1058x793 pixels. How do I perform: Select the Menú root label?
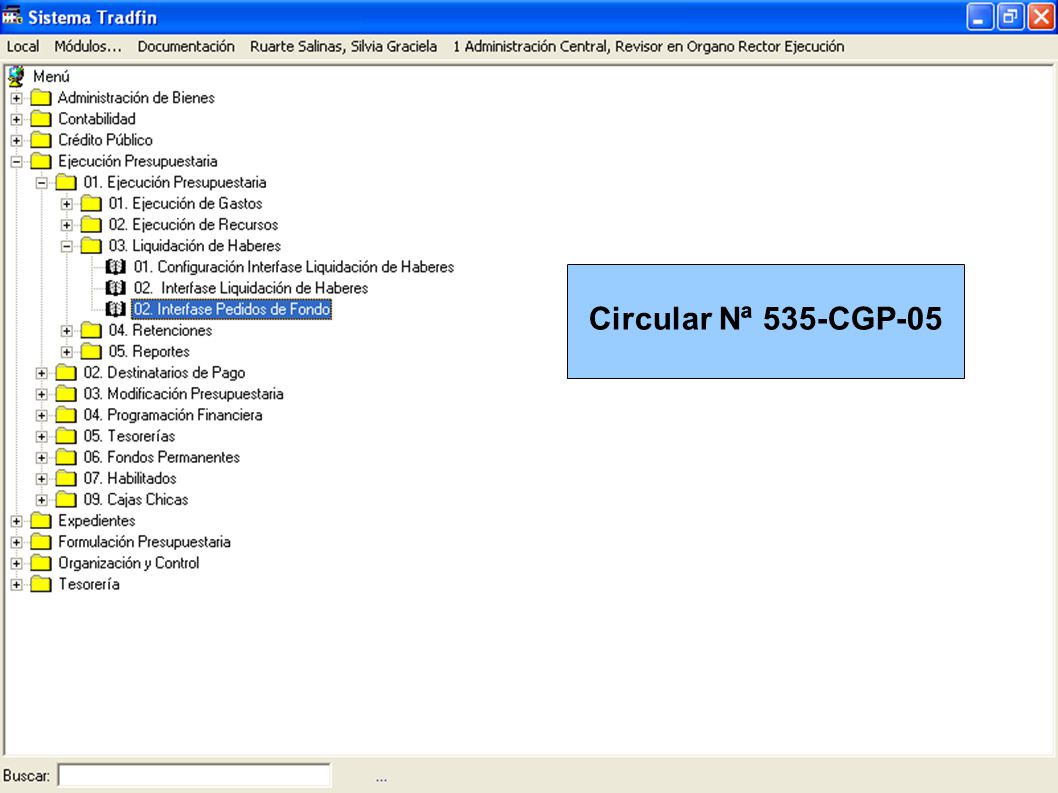point(51,77)
